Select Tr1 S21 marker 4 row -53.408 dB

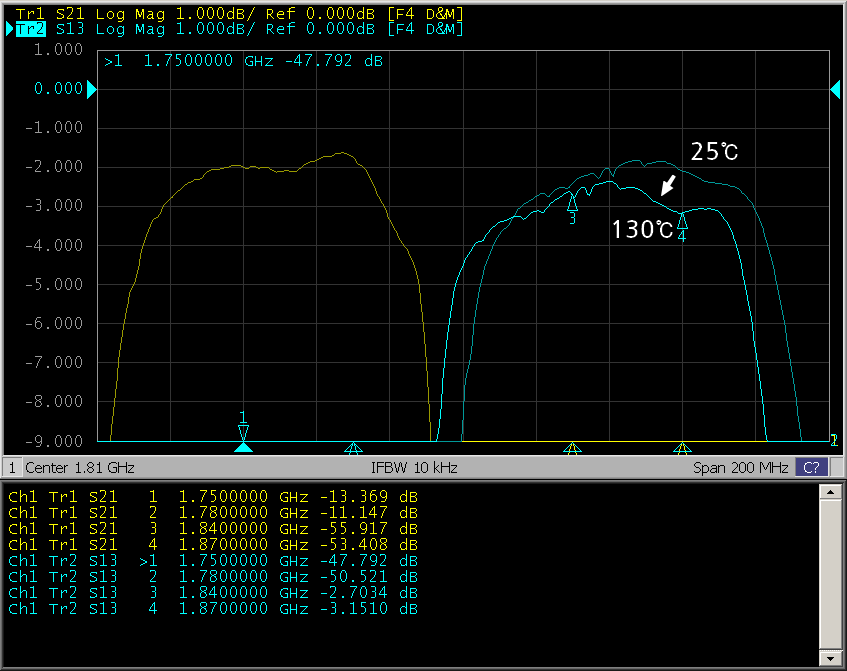click(213, 544)
